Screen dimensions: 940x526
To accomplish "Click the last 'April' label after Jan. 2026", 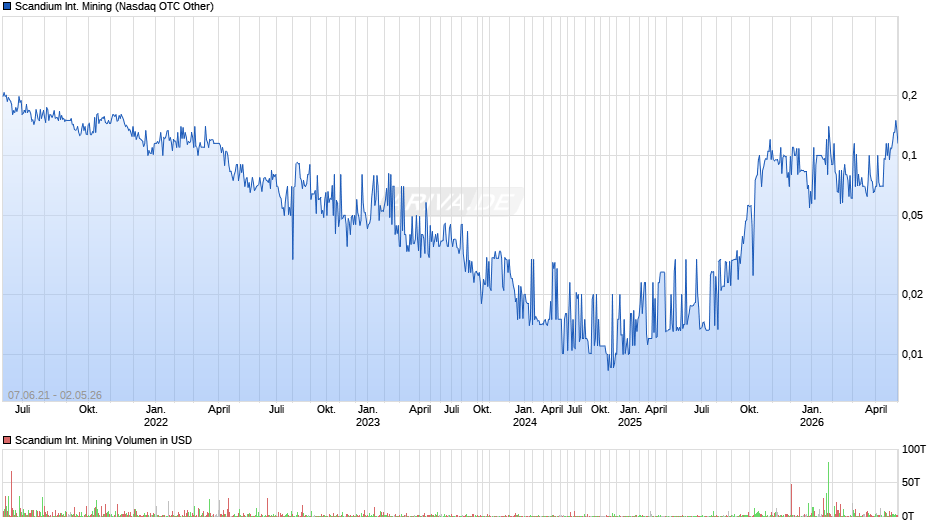I will (876, 409).
